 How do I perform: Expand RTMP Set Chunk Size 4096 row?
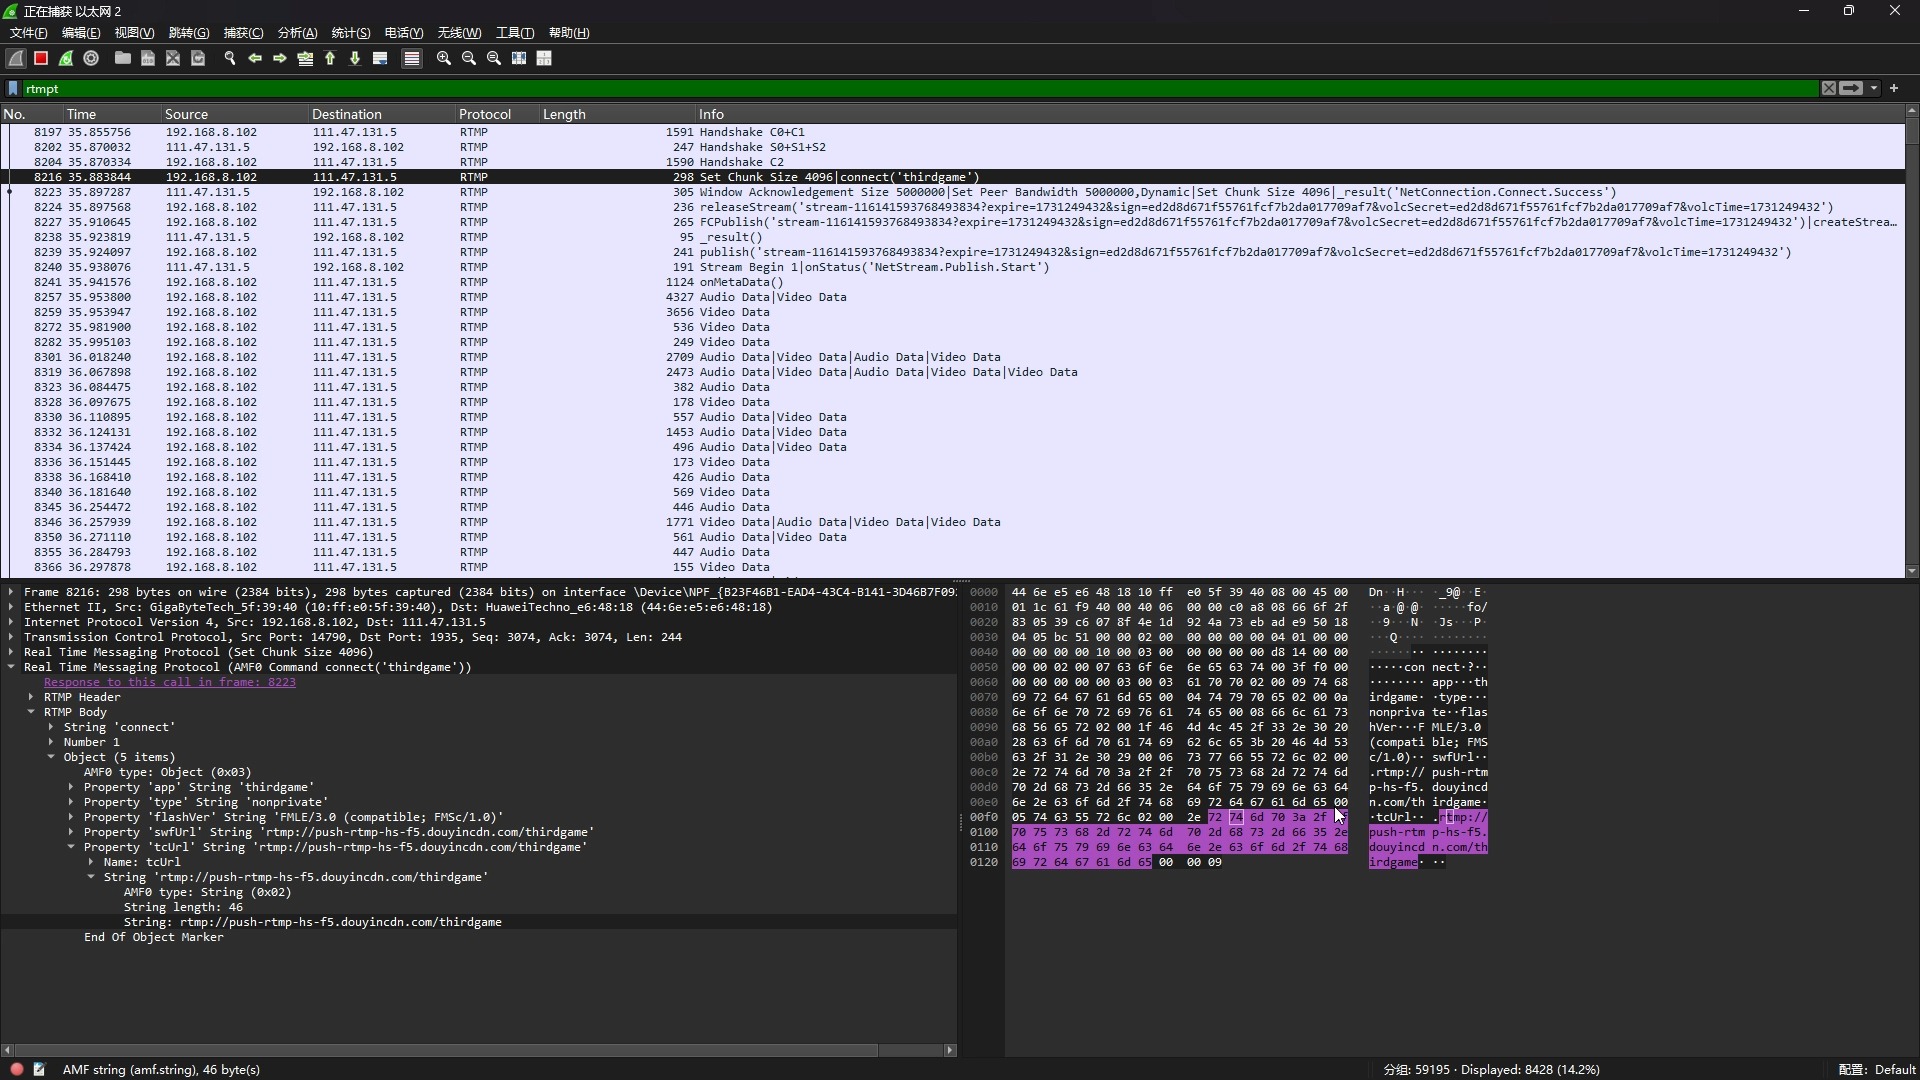tap(11, 652)
